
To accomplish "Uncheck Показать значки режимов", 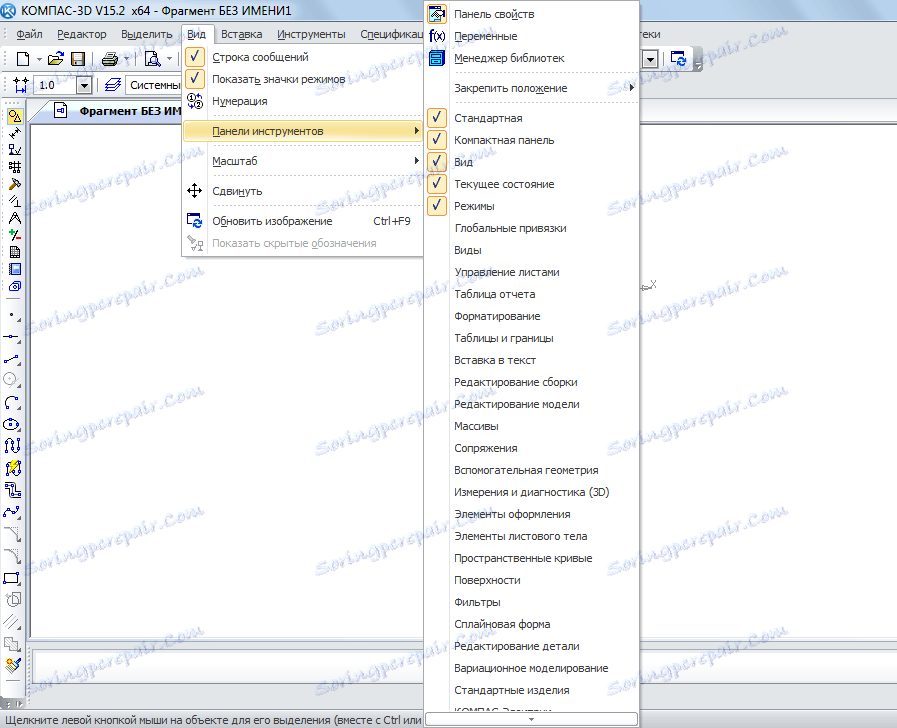I will tap(303, 79).
